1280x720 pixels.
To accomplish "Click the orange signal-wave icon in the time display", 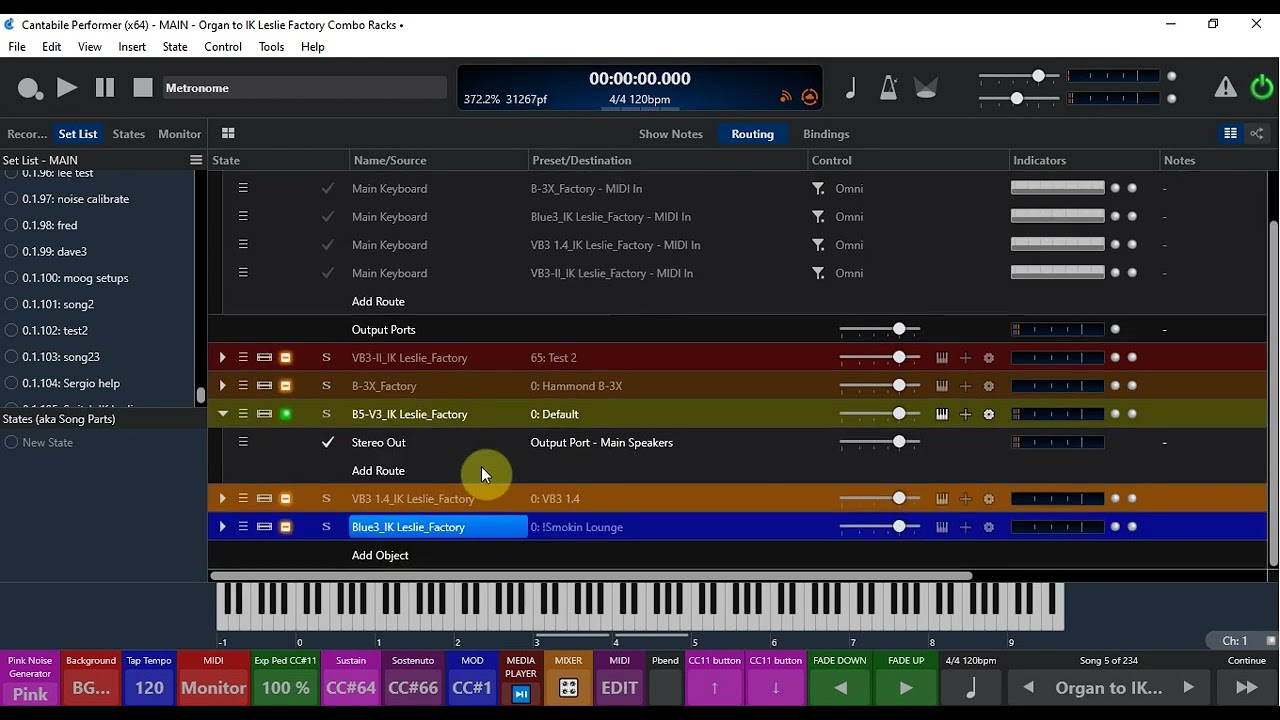I will 786,97.
